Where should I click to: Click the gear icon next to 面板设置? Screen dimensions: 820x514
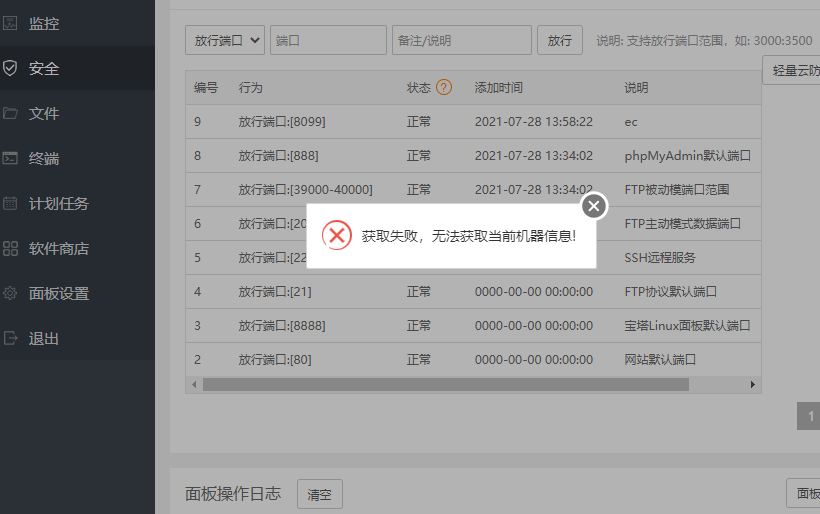point(10,293)
